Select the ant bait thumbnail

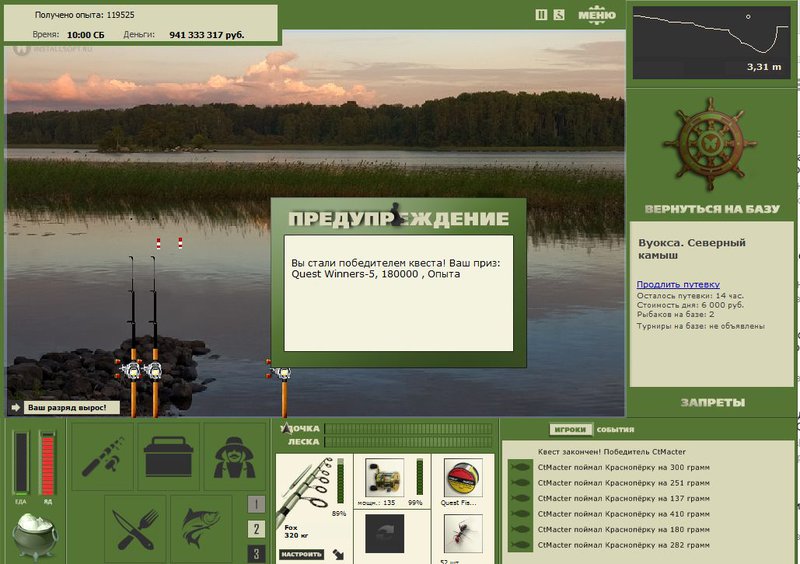(463, 534)
